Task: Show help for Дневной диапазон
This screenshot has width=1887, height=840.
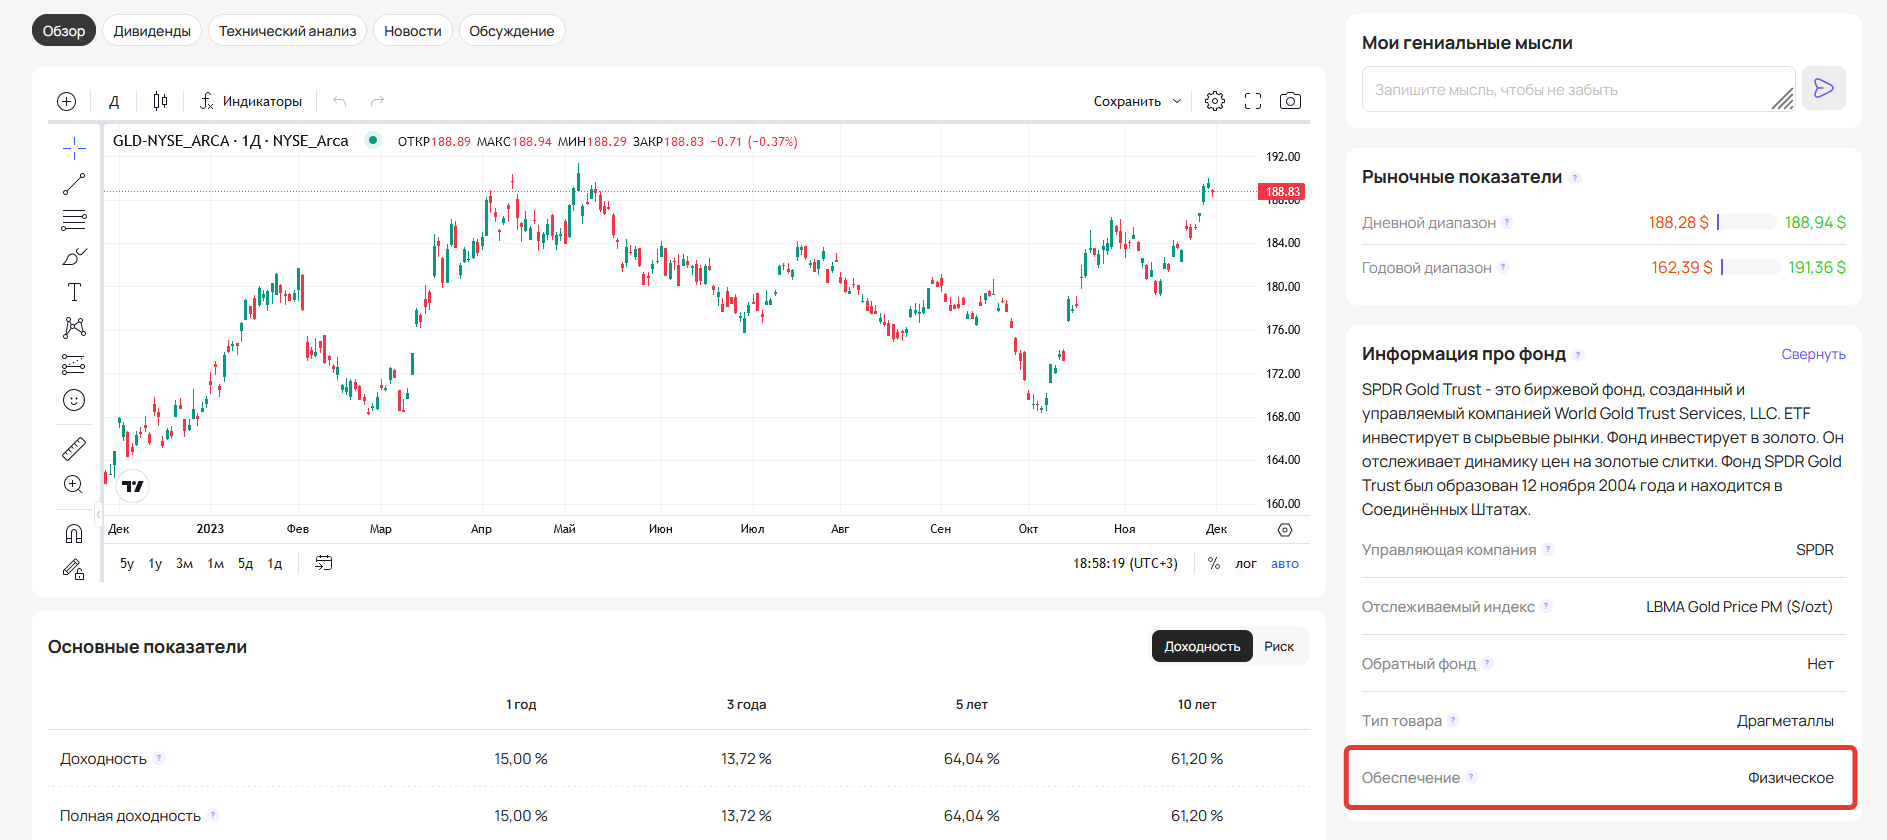Action: point(1508,222)
